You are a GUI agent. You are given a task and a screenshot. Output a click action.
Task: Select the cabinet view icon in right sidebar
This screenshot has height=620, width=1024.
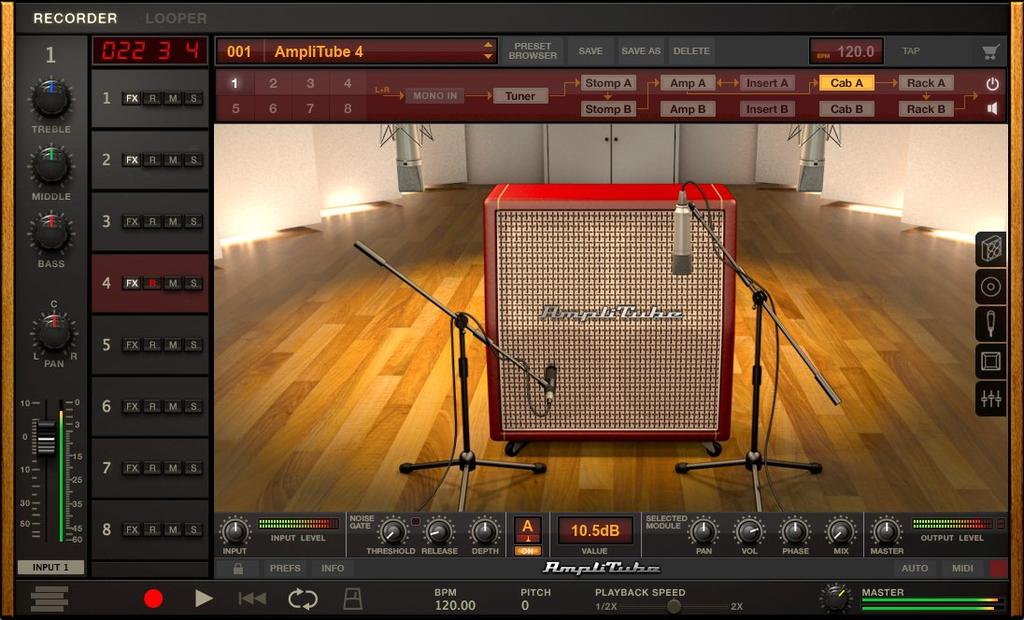point(991,248)
